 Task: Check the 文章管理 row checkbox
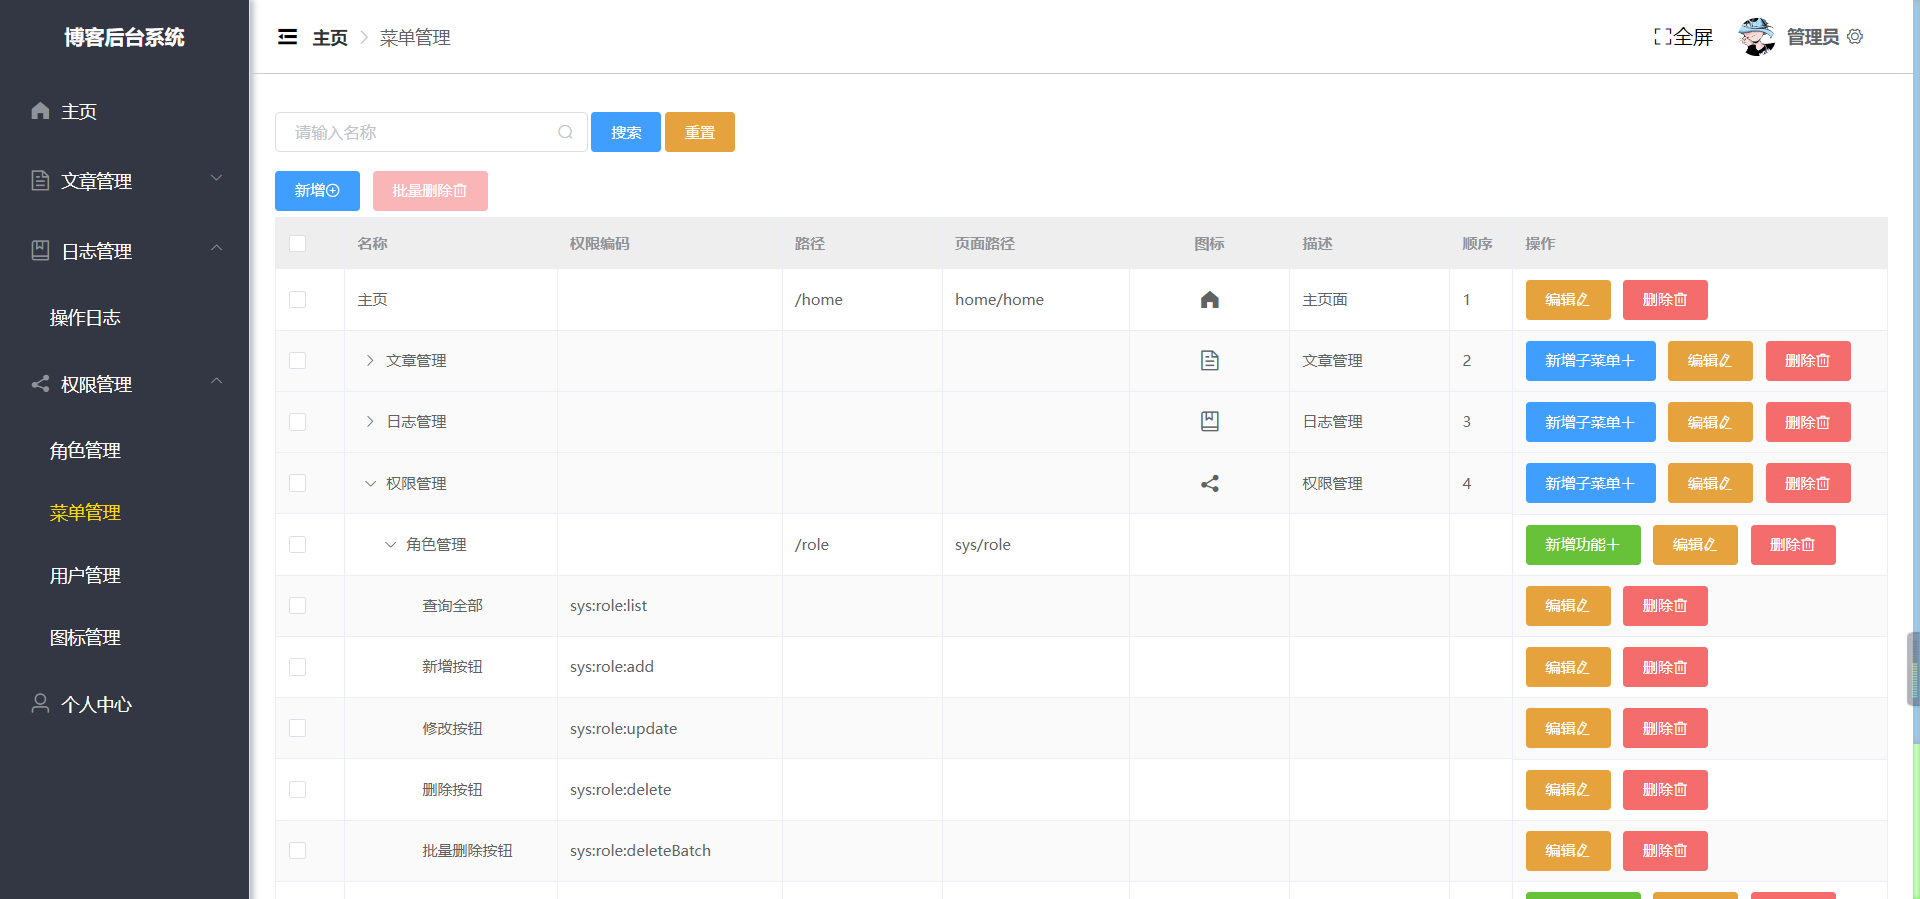click(297, 361)
